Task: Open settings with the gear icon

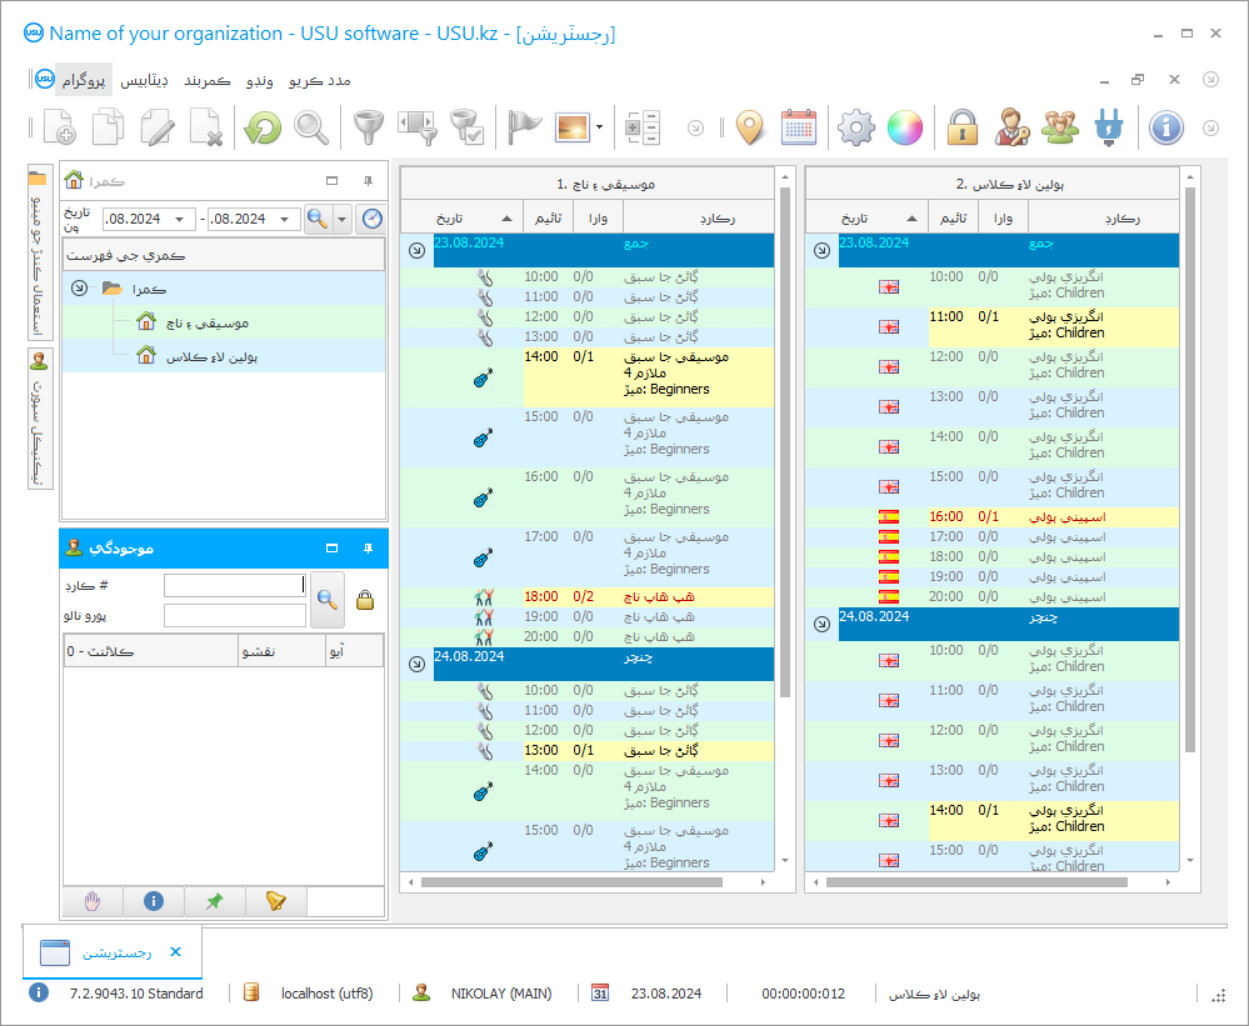Action: point(856,128)
